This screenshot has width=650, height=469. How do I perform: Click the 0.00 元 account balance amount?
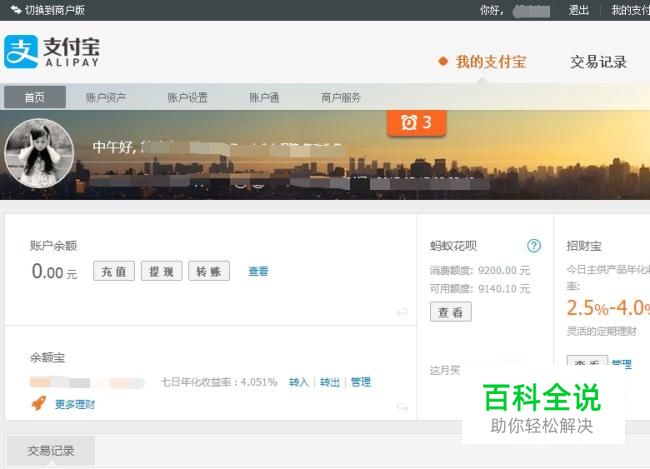[54, 272]
